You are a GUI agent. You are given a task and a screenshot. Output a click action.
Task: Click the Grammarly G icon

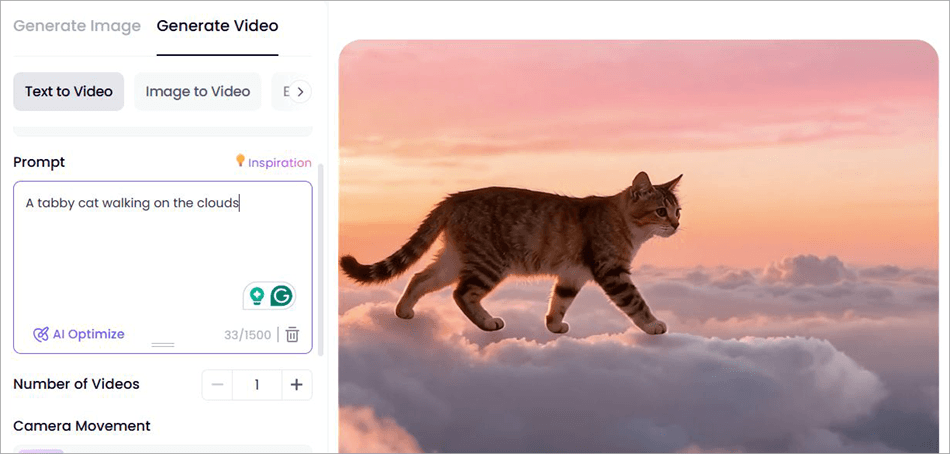(x=281, y=296)
